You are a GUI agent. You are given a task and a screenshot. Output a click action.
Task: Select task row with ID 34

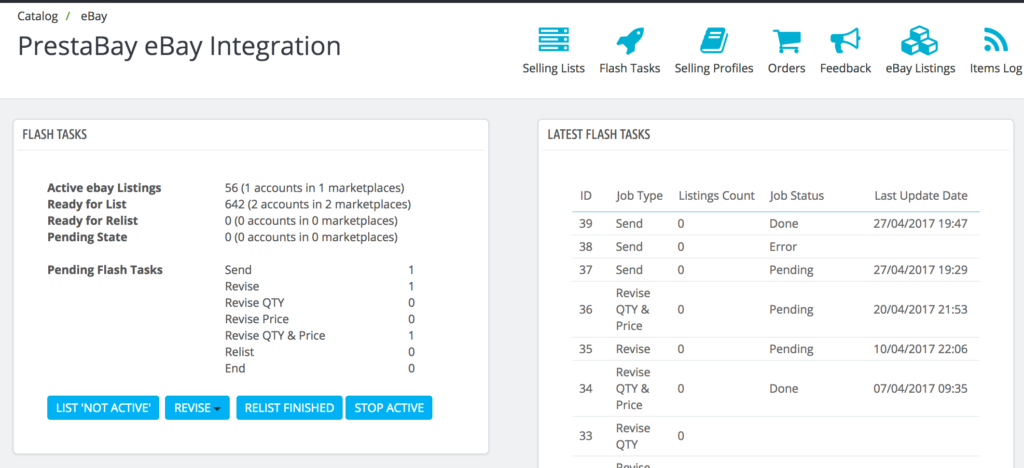pos(776,388)
